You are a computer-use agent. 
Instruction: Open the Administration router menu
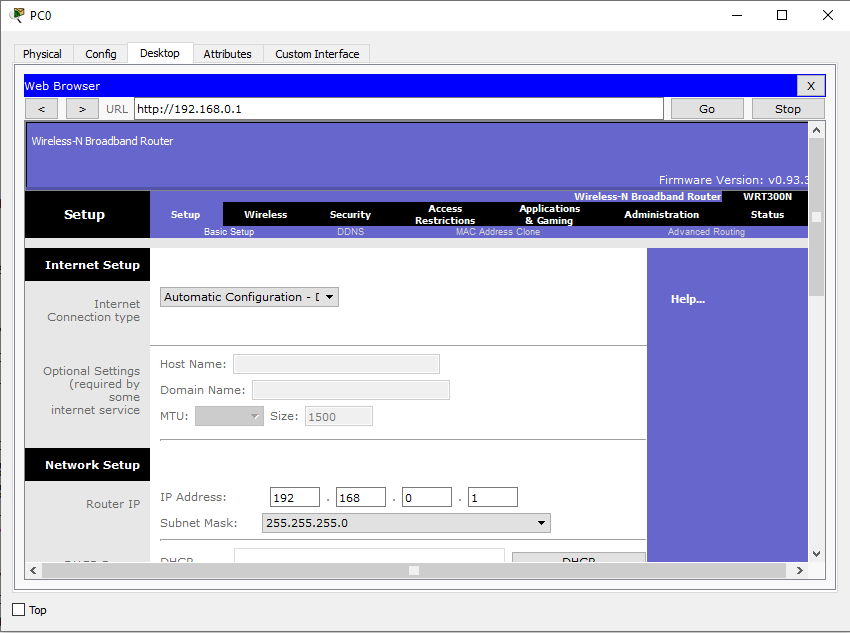[661, 215]
